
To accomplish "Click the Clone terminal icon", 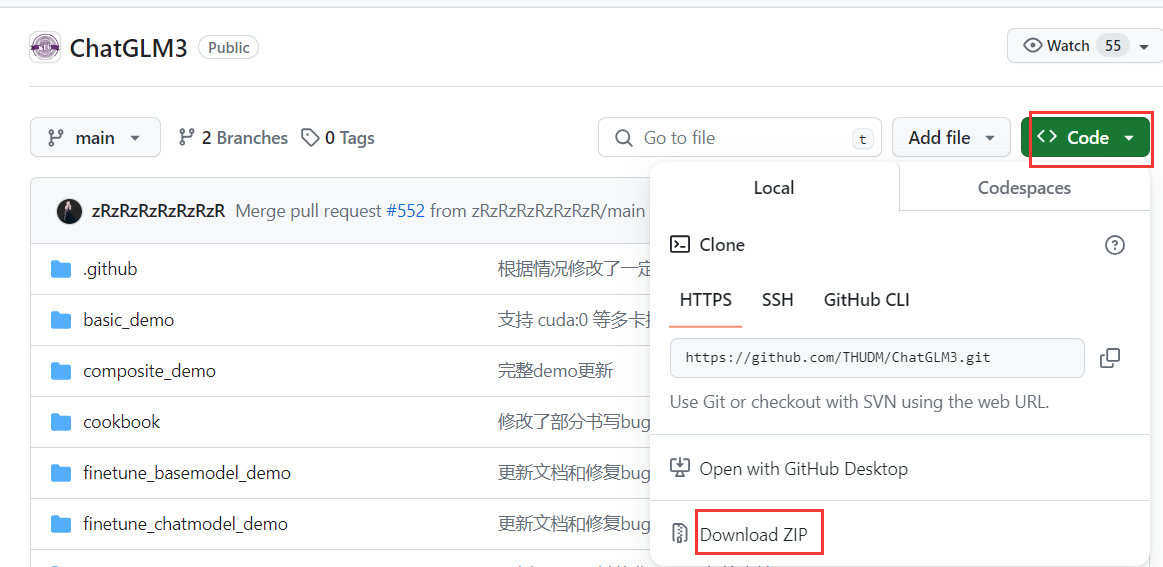I will [x=679, y=245].
